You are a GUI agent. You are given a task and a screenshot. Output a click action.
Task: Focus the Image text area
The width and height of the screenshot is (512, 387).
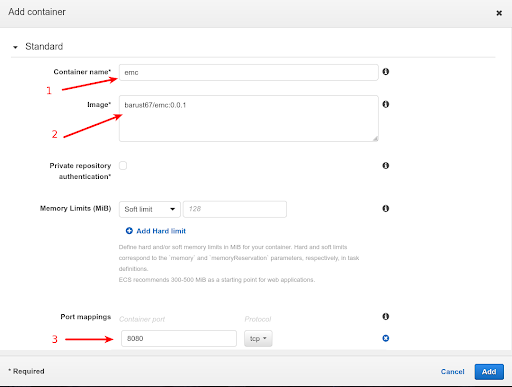point(249,118)
